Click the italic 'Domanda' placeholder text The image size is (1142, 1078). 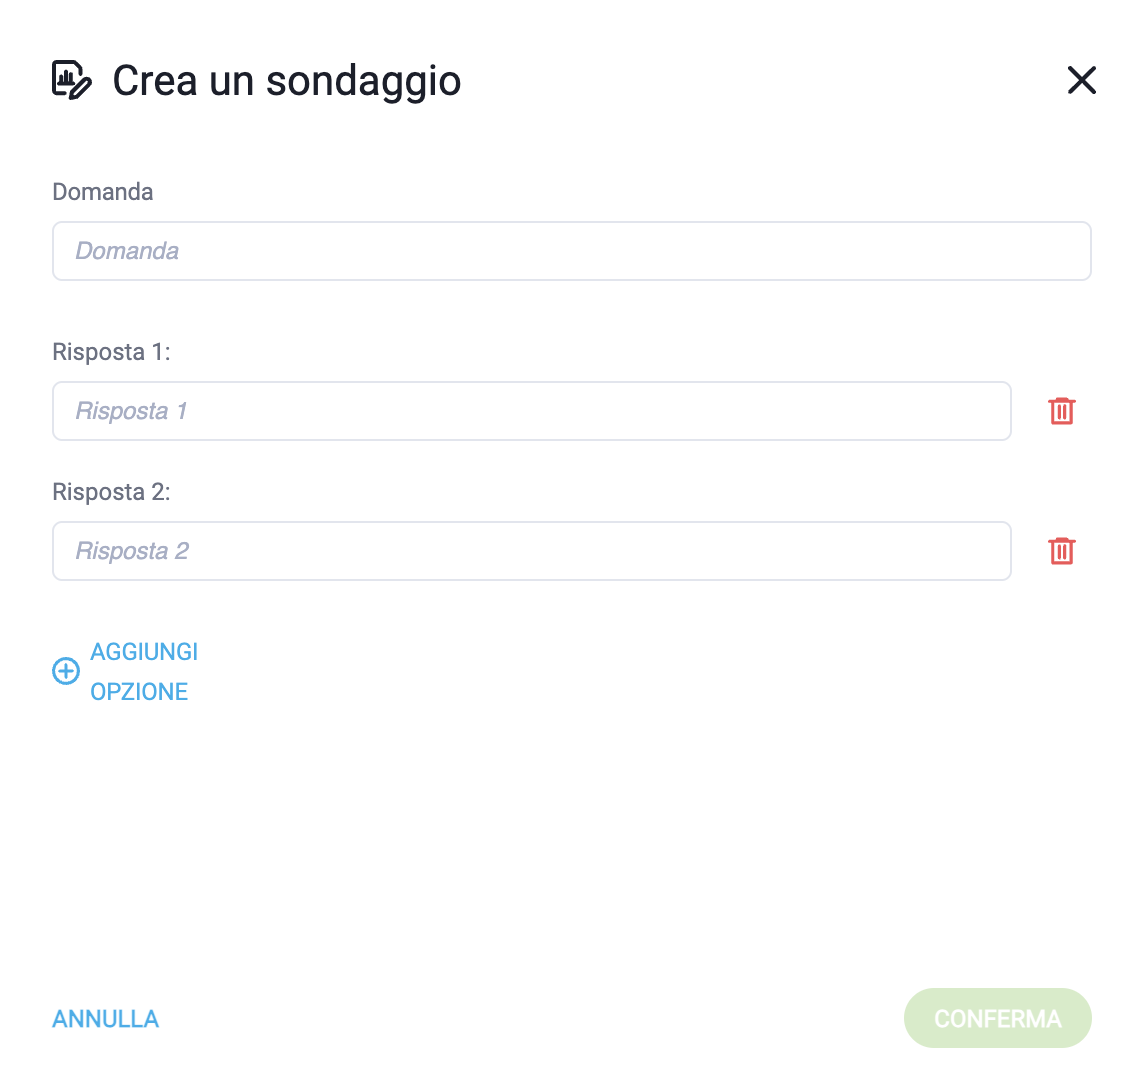coord(127,251)
